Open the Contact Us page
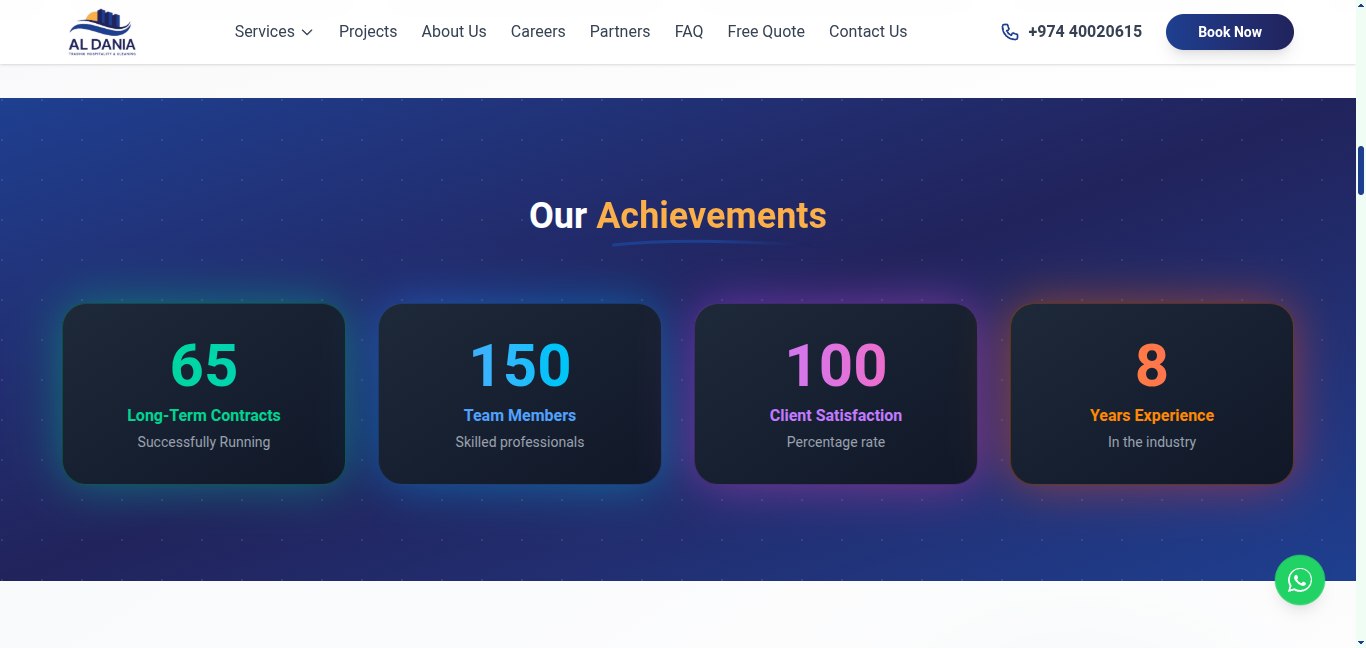 tap(868, 32)
